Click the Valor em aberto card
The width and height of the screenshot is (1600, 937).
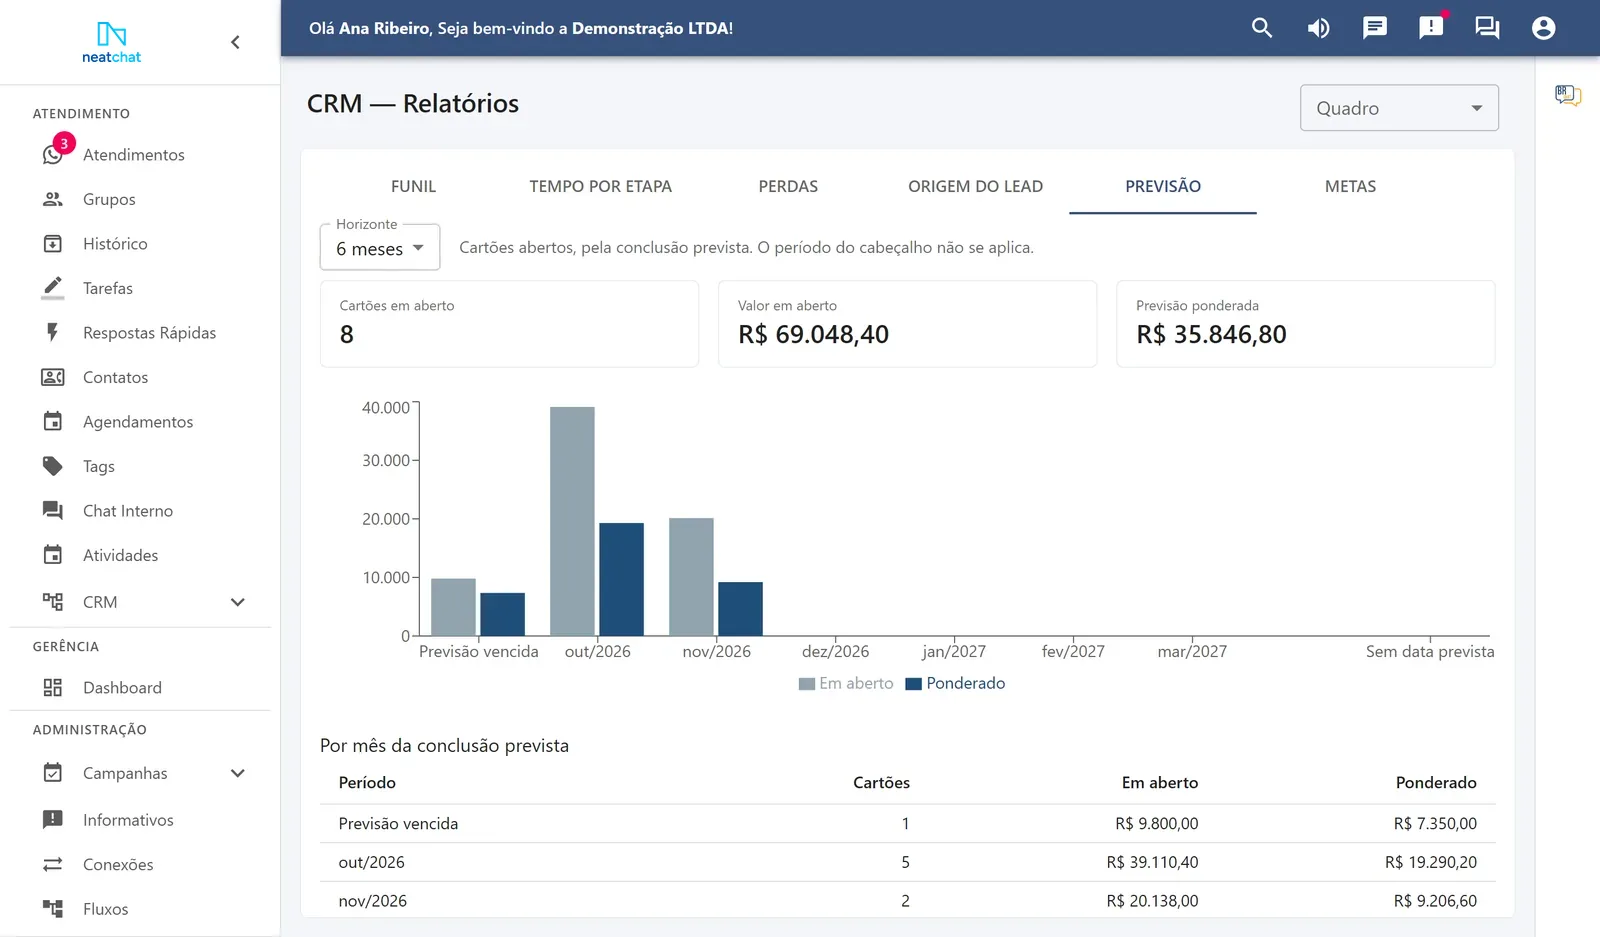[907, 324]
